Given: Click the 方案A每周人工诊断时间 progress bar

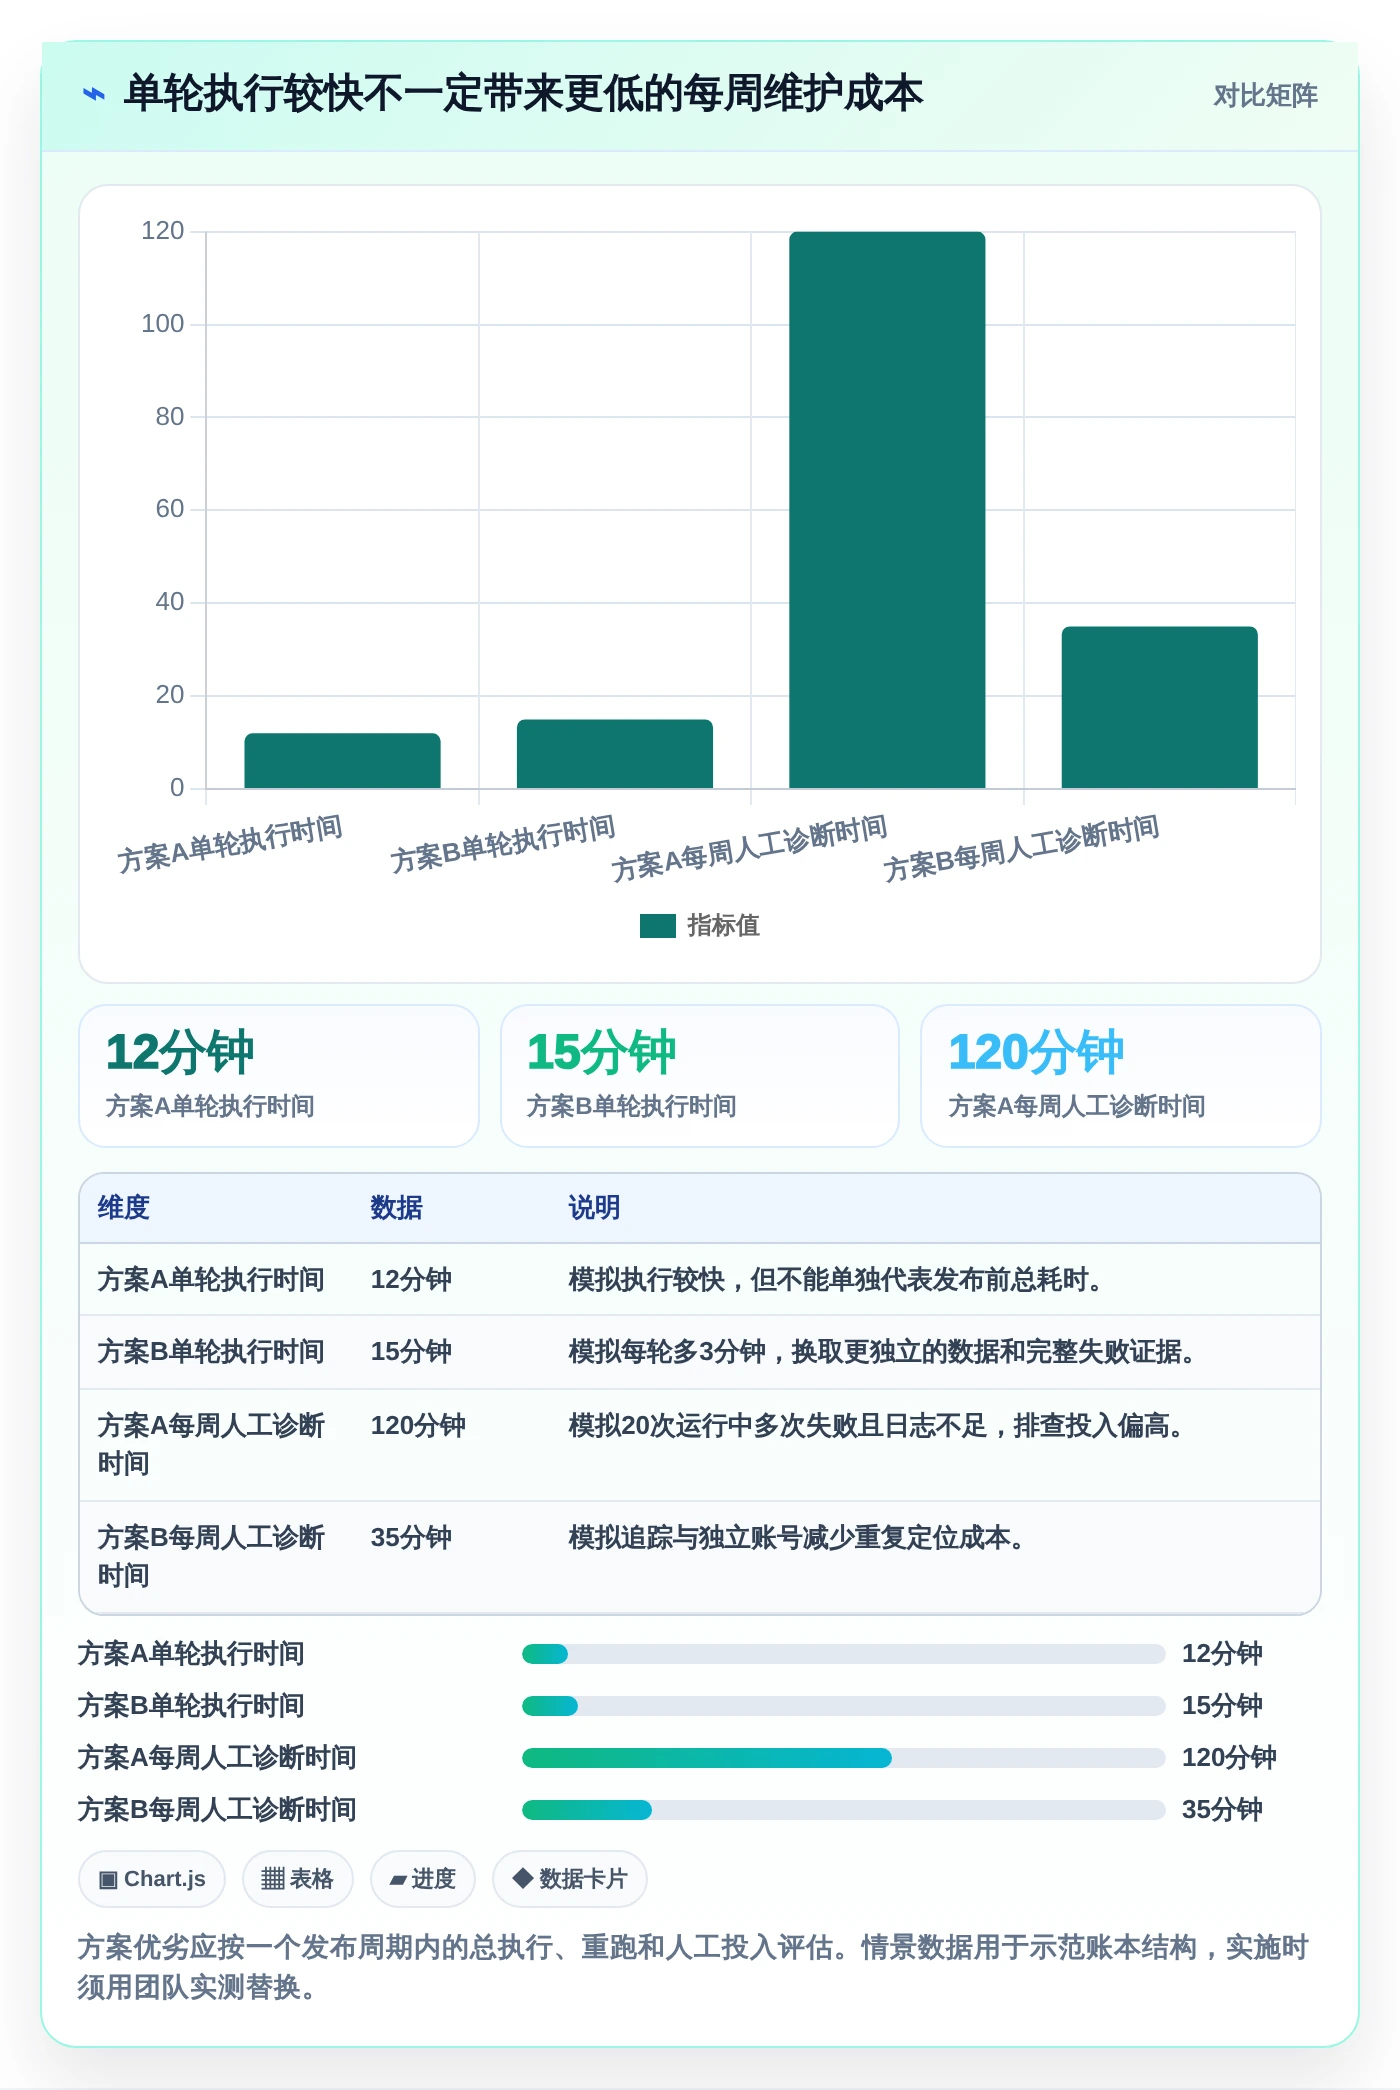Looking at the screenshot, I should (843, 1758).
